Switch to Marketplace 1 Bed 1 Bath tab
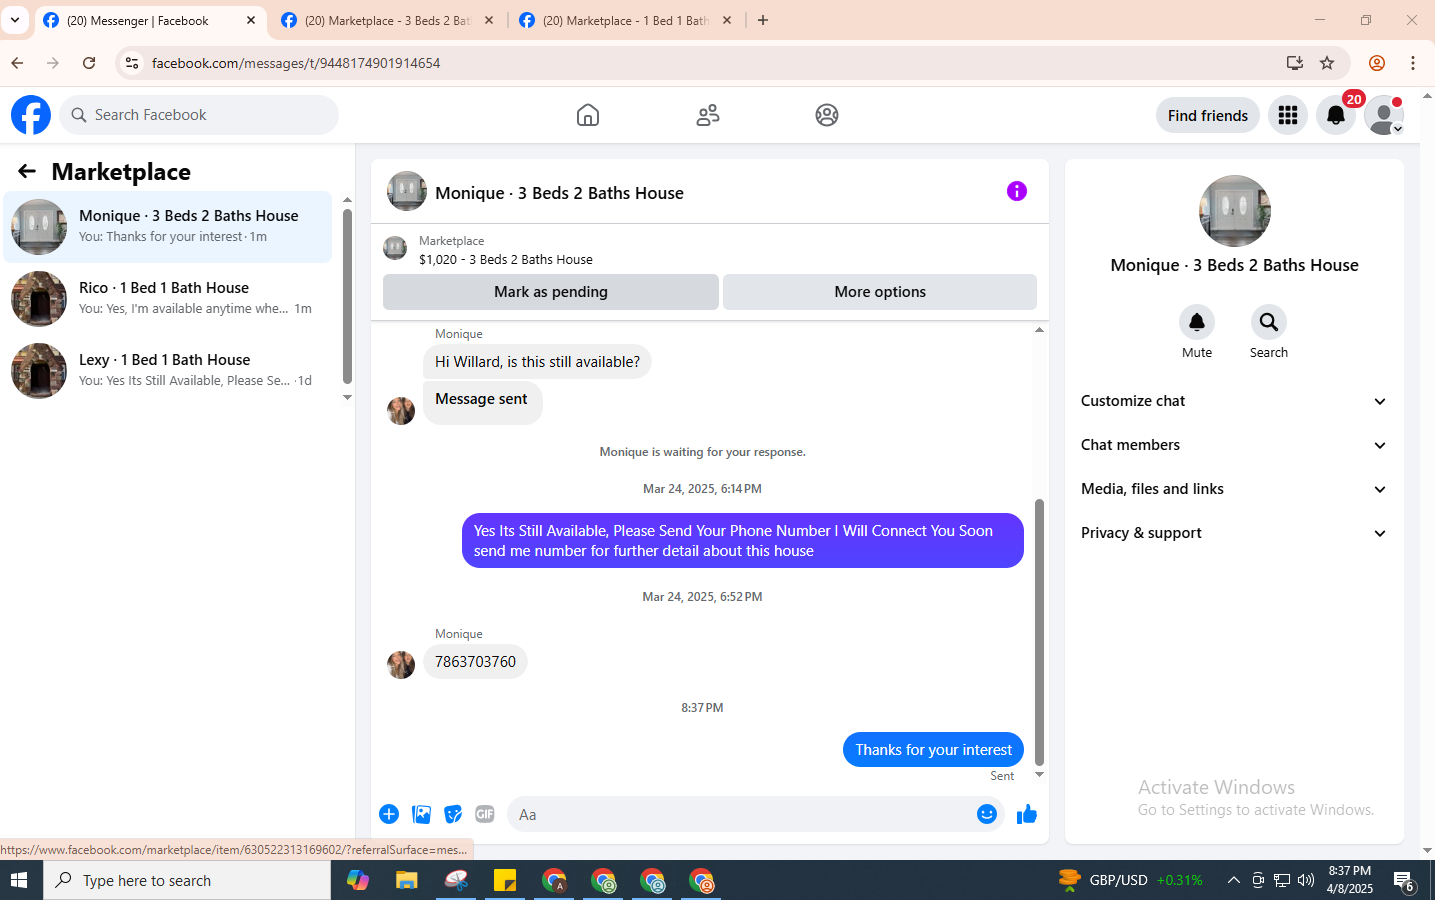The height and width of the screenshot is (900, 1435). pyautogui.click(x=626, y=20)
